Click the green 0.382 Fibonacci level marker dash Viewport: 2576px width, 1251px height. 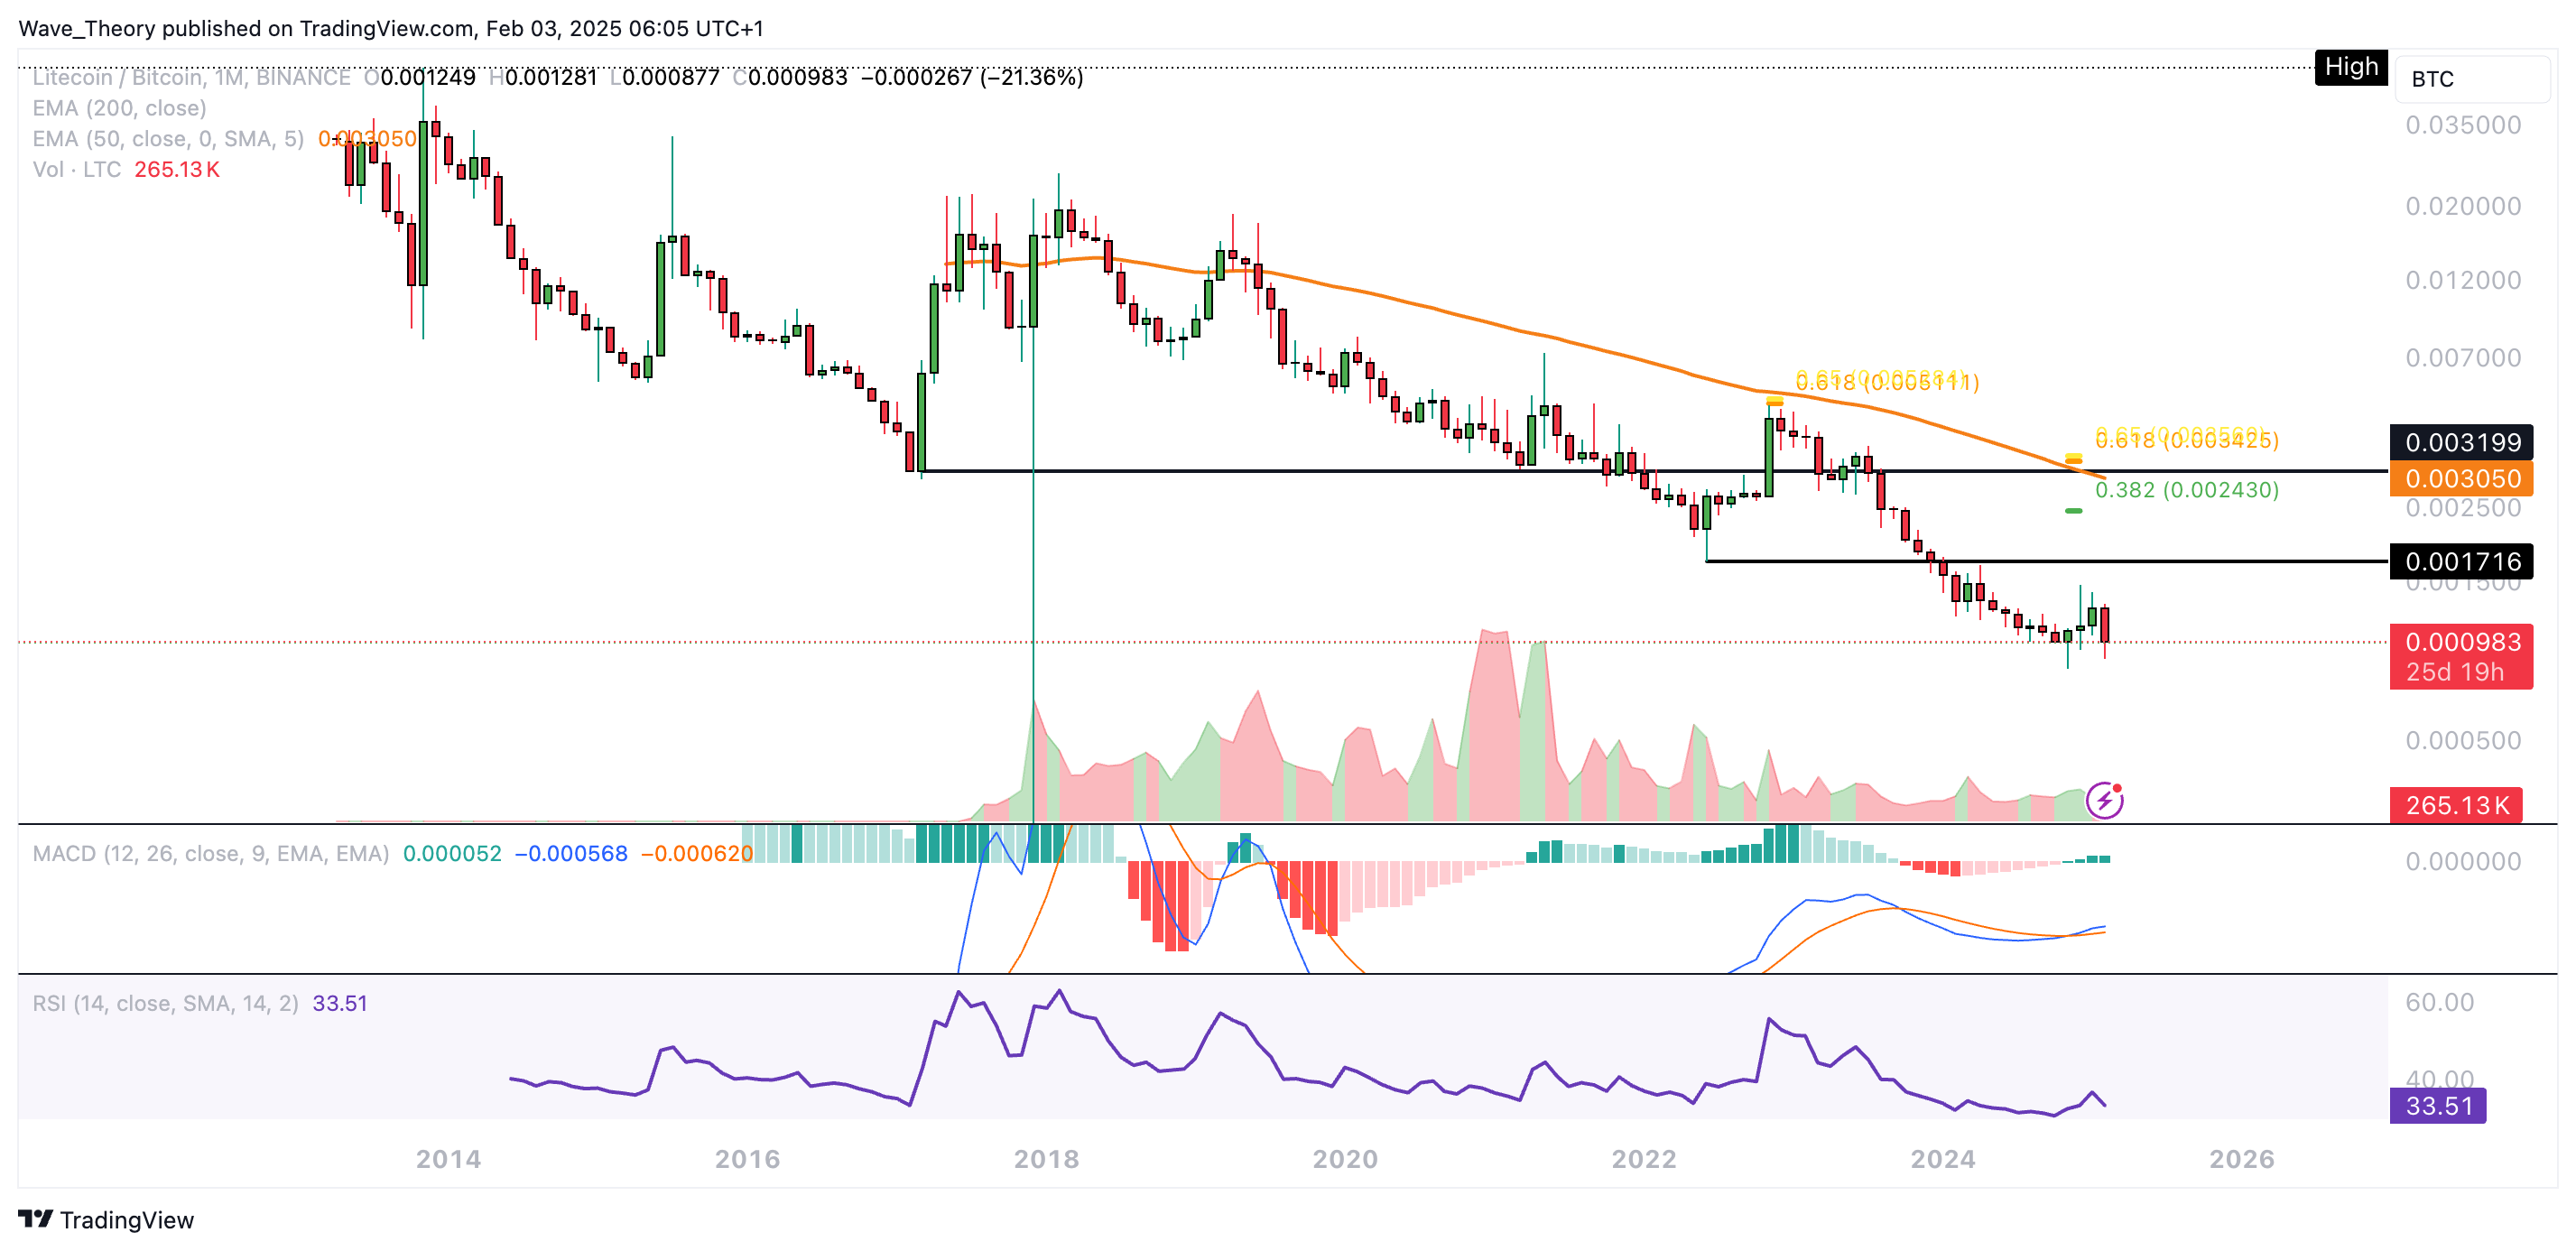(2073, 511)
